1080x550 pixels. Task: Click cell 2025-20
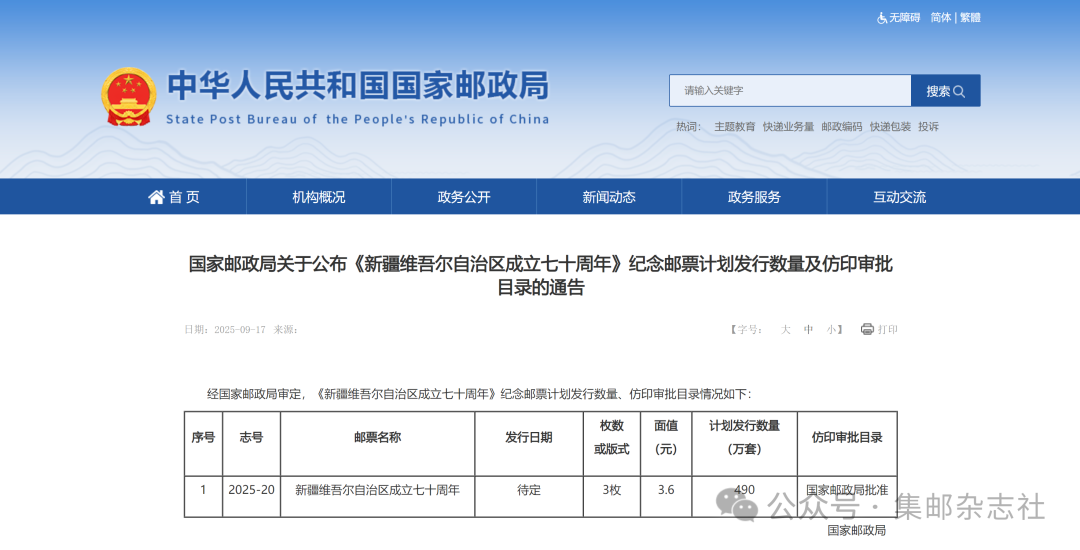click(251, 490)
